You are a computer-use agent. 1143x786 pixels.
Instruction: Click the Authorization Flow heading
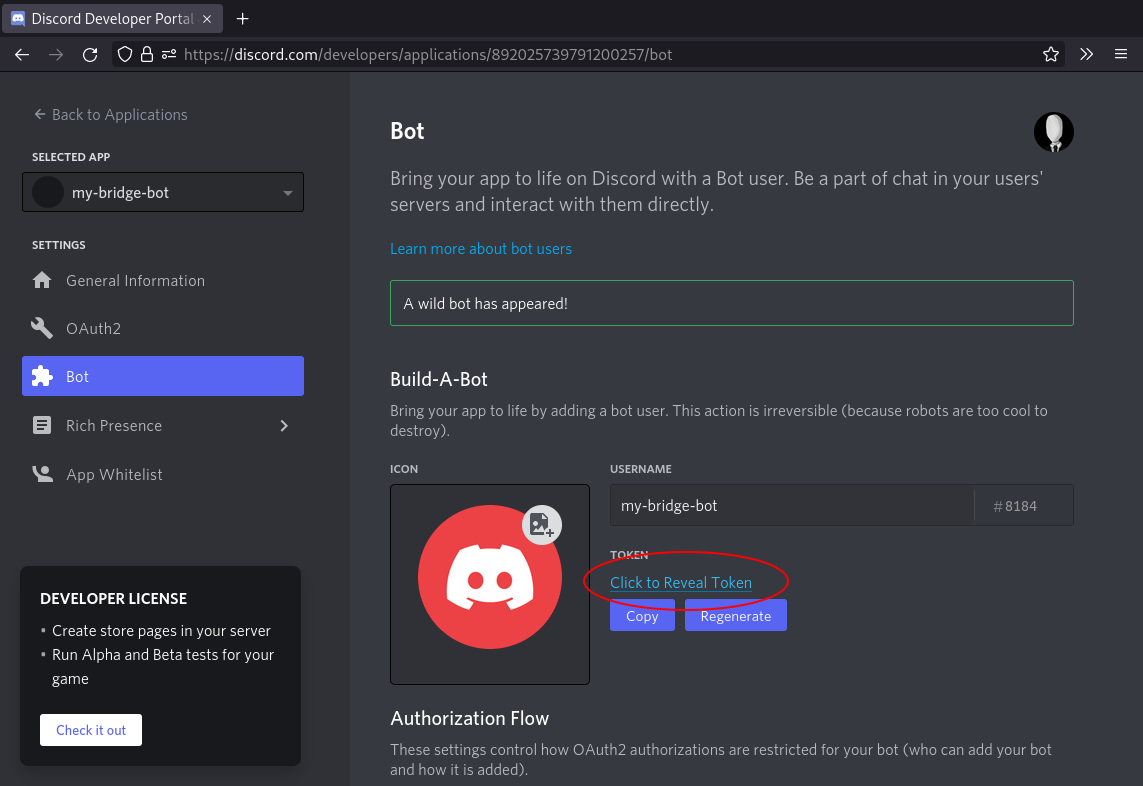pyautogui.click(x=469, y=718)
